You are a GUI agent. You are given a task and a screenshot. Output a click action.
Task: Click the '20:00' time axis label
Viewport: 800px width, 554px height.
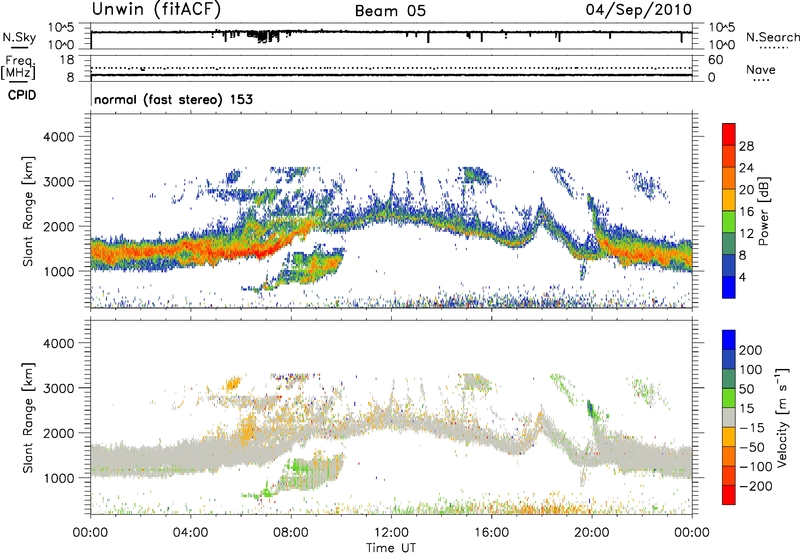pos(592,533)
